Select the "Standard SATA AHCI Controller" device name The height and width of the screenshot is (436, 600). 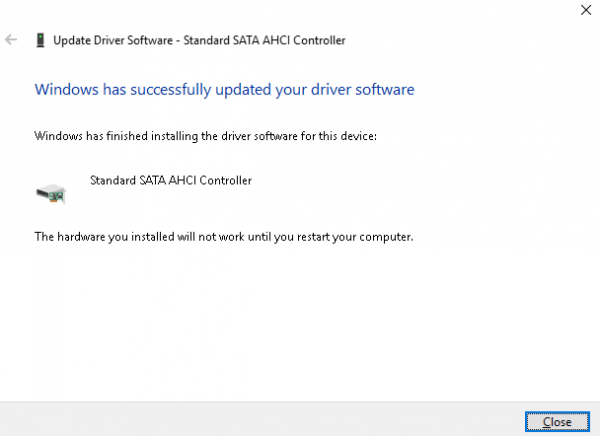click(x=171, y=181)
